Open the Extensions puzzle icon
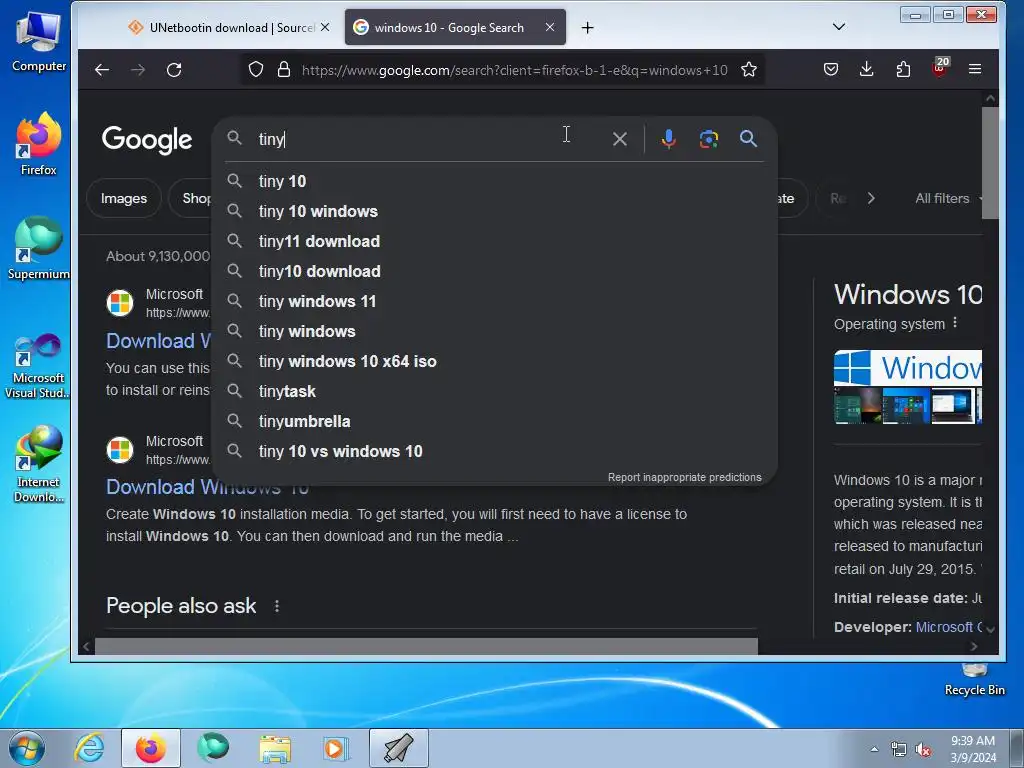The image size is (1024, 768). pos(903,69)
